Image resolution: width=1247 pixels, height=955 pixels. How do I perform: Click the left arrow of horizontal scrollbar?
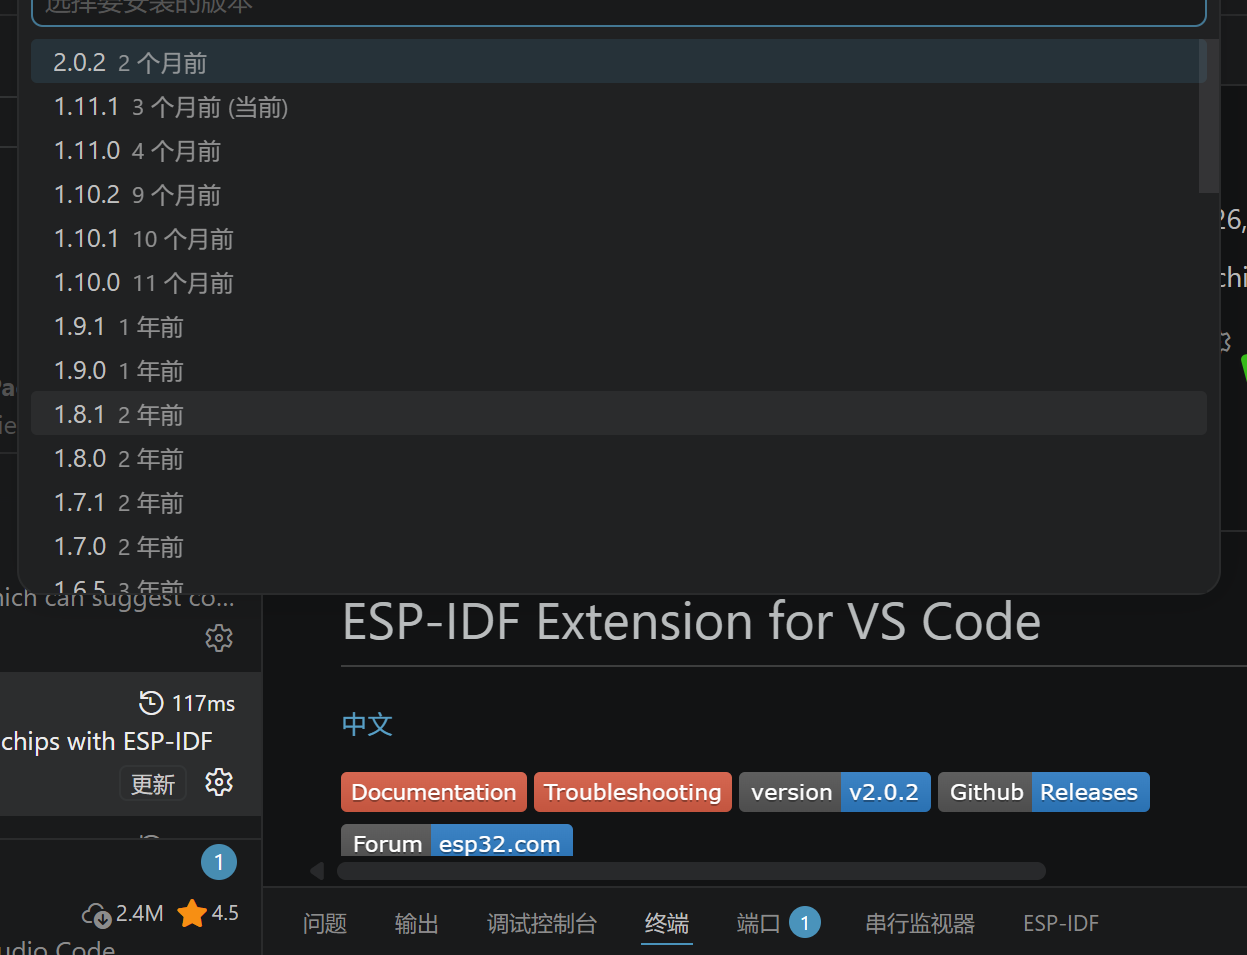[x=317, y=871]
